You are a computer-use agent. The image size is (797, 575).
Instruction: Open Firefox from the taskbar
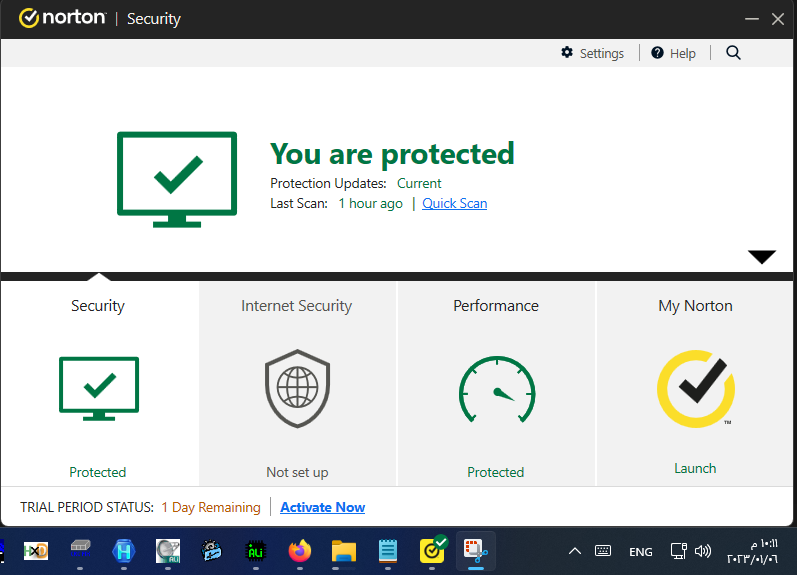[x=299, y=551]
